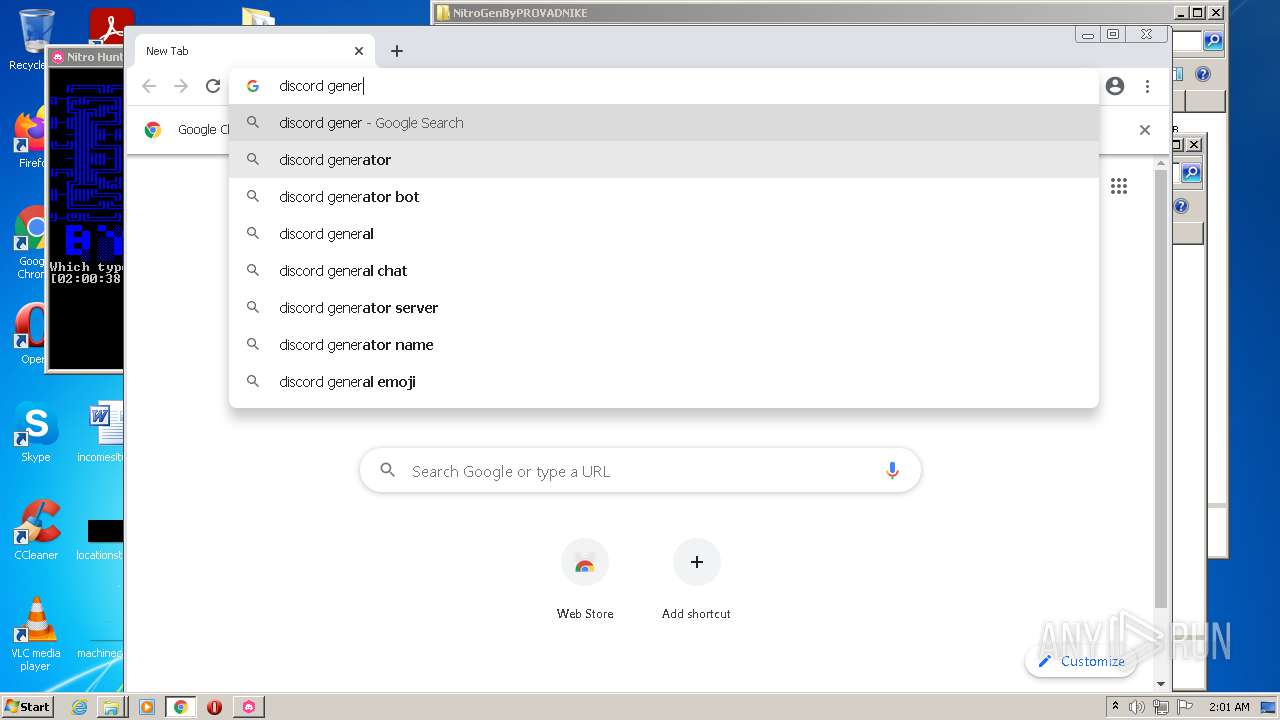Click the search icon in the NitroGenByPROVADNIKE window
Image resolution: width=1280 pixels, height=720 pixels.
(x=1213, y=41)
